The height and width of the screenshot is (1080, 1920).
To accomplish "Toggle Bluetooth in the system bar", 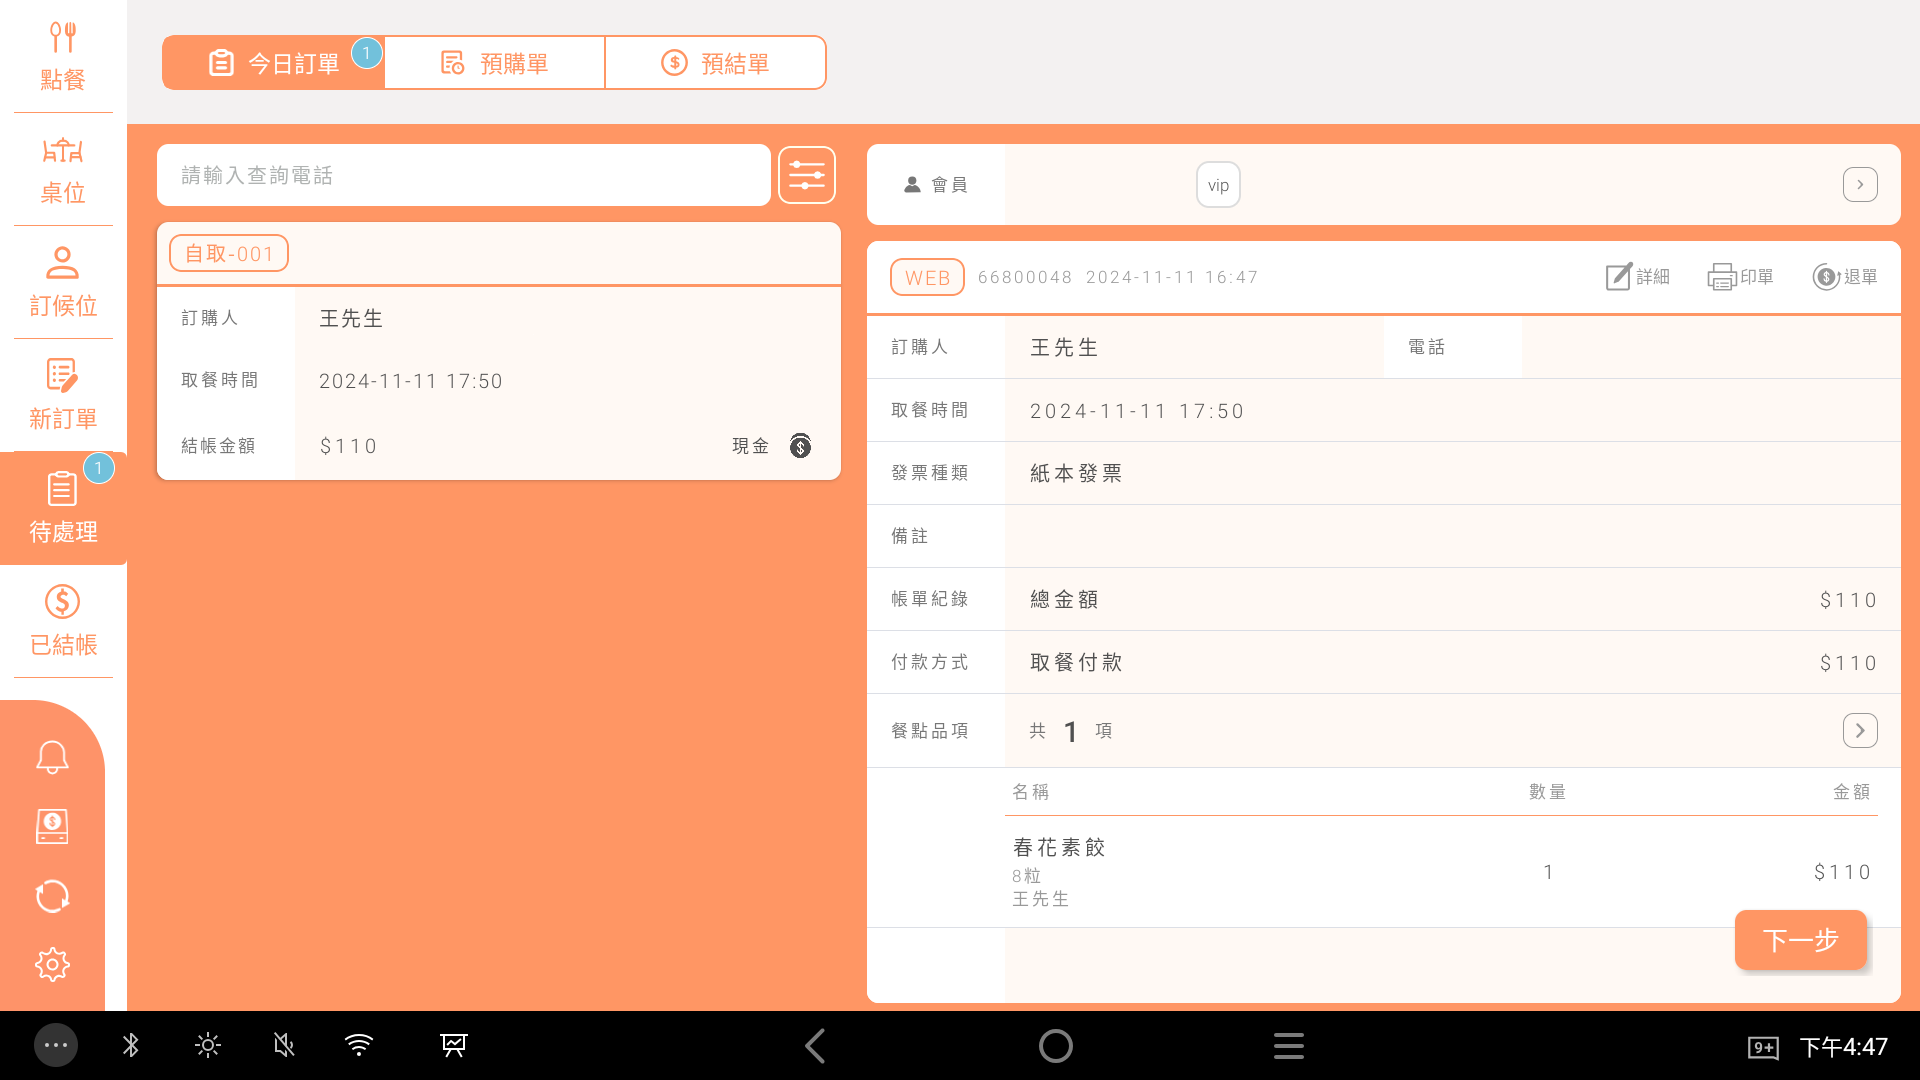I will pos(131,1046).
